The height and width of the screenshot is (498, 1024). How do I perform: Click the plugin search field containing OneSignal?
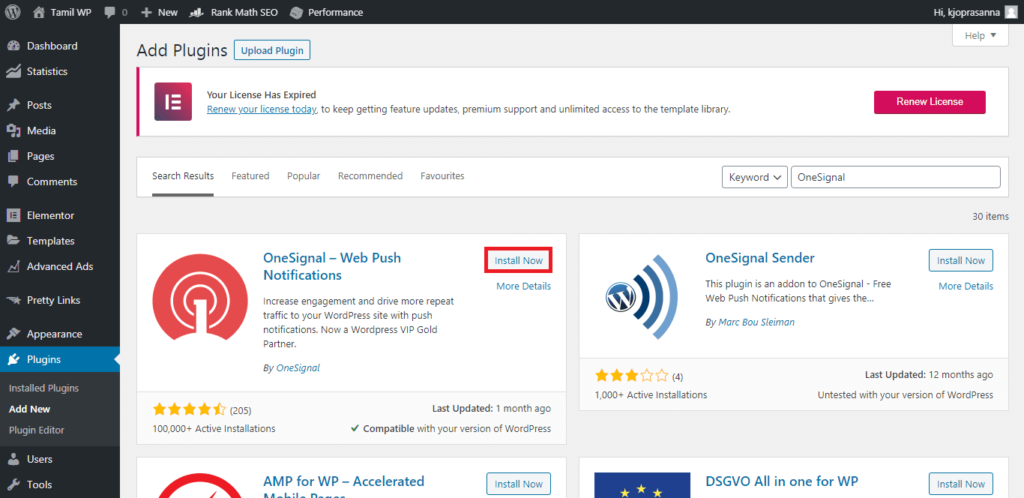(895, 177)
